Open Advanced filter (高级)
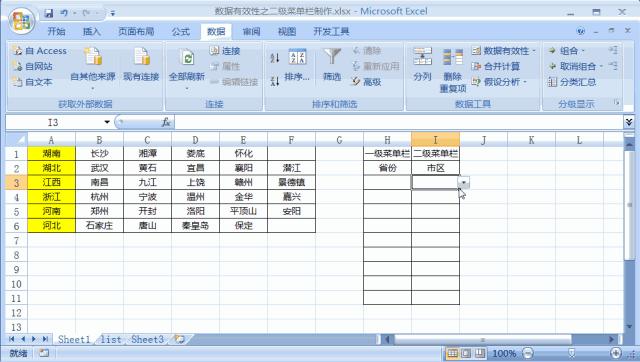Viewport: 640px width, 362px height. click(x=367, y=82)
